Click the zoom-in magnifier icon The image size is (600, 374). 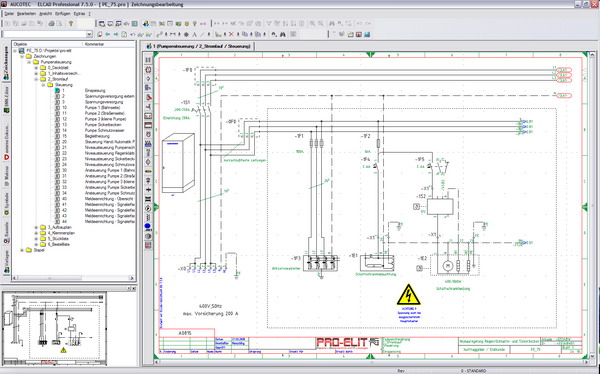pyautogui.click(x=313, y=24)
